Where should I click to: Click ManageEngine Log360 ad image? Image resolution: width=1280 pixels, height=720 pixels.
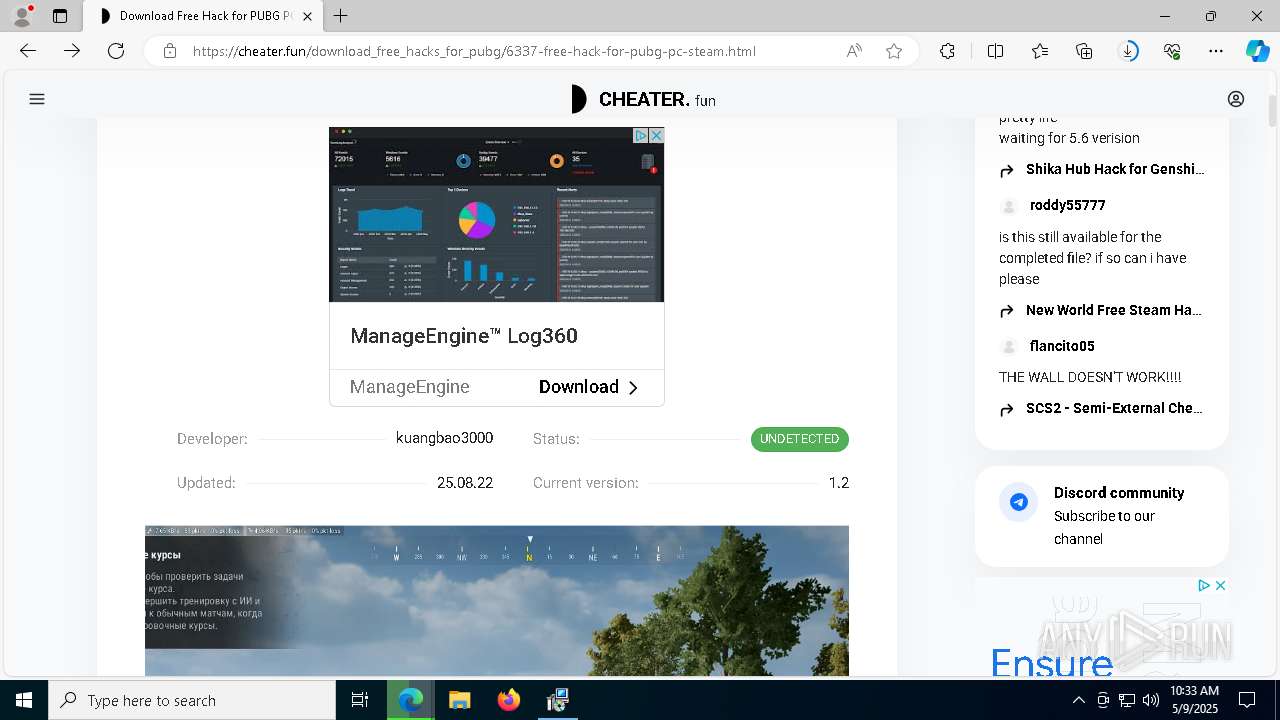pos(496,214)
